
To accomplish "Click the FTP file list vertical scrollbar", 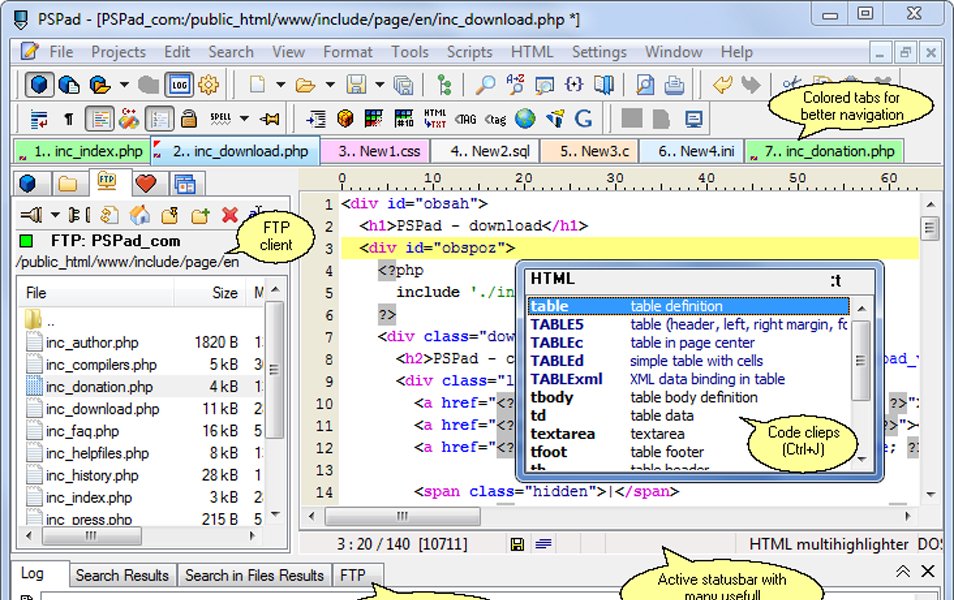I will 274,369.
